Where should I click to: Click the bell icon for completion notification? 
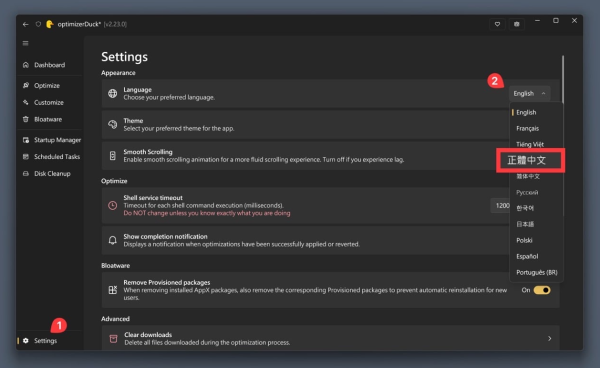[x=112, y=240]
